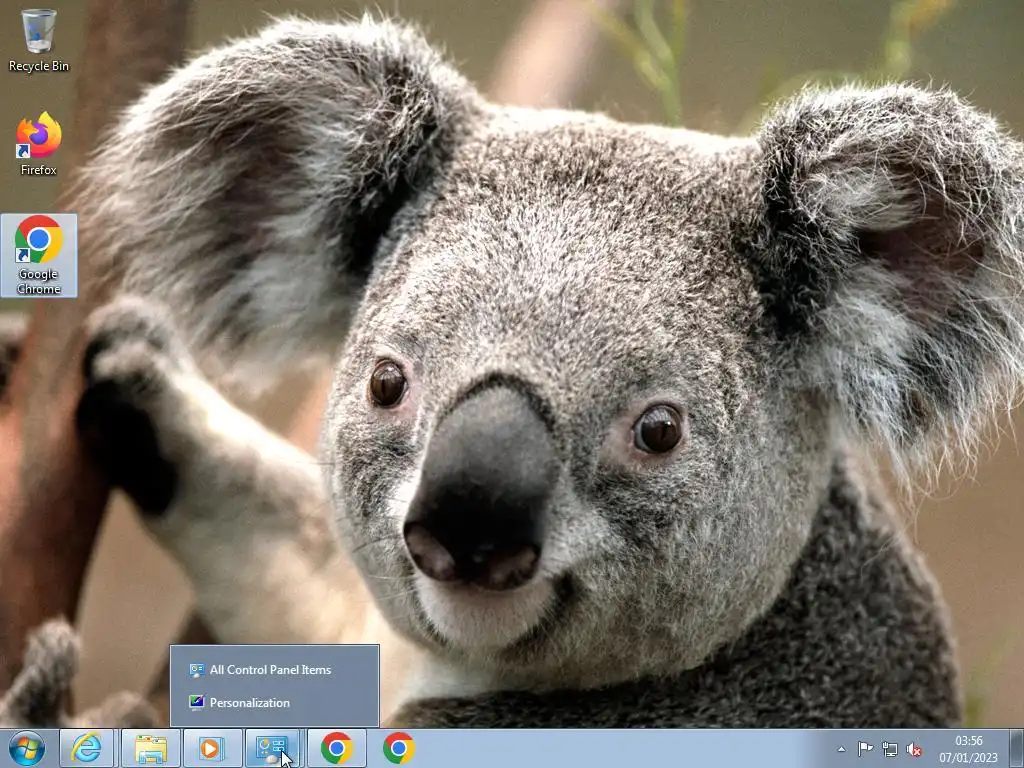Open the network status tray icon
Image resolution: width=1024 pixels, height=768 pixels.
coord(889,749)
